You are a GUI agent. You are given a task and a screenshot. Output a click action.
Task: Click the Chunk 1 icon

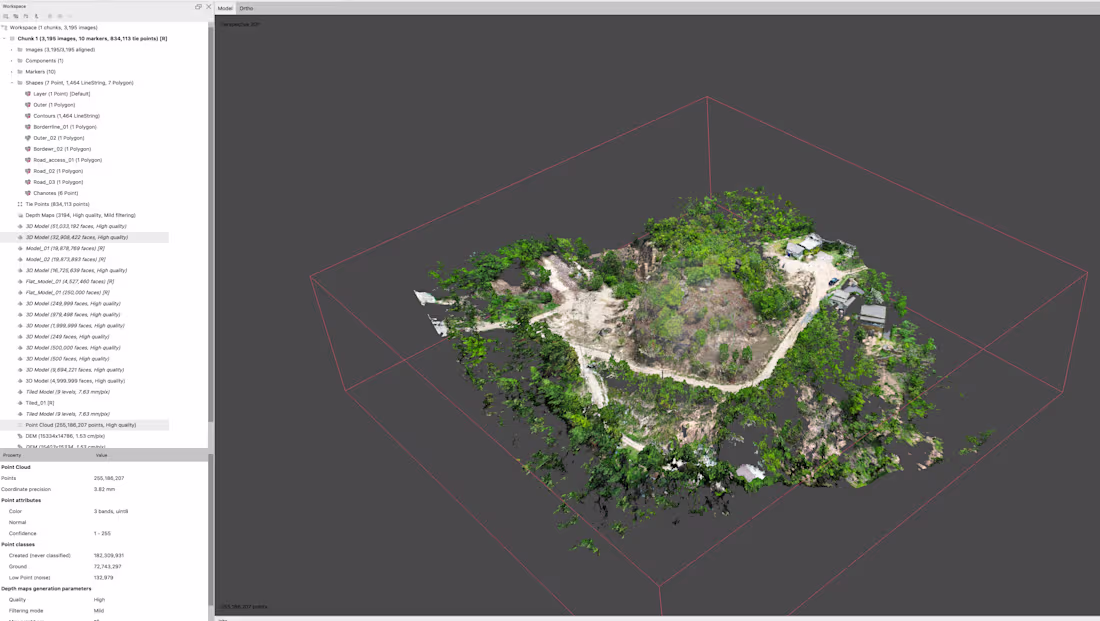(12, 39)
